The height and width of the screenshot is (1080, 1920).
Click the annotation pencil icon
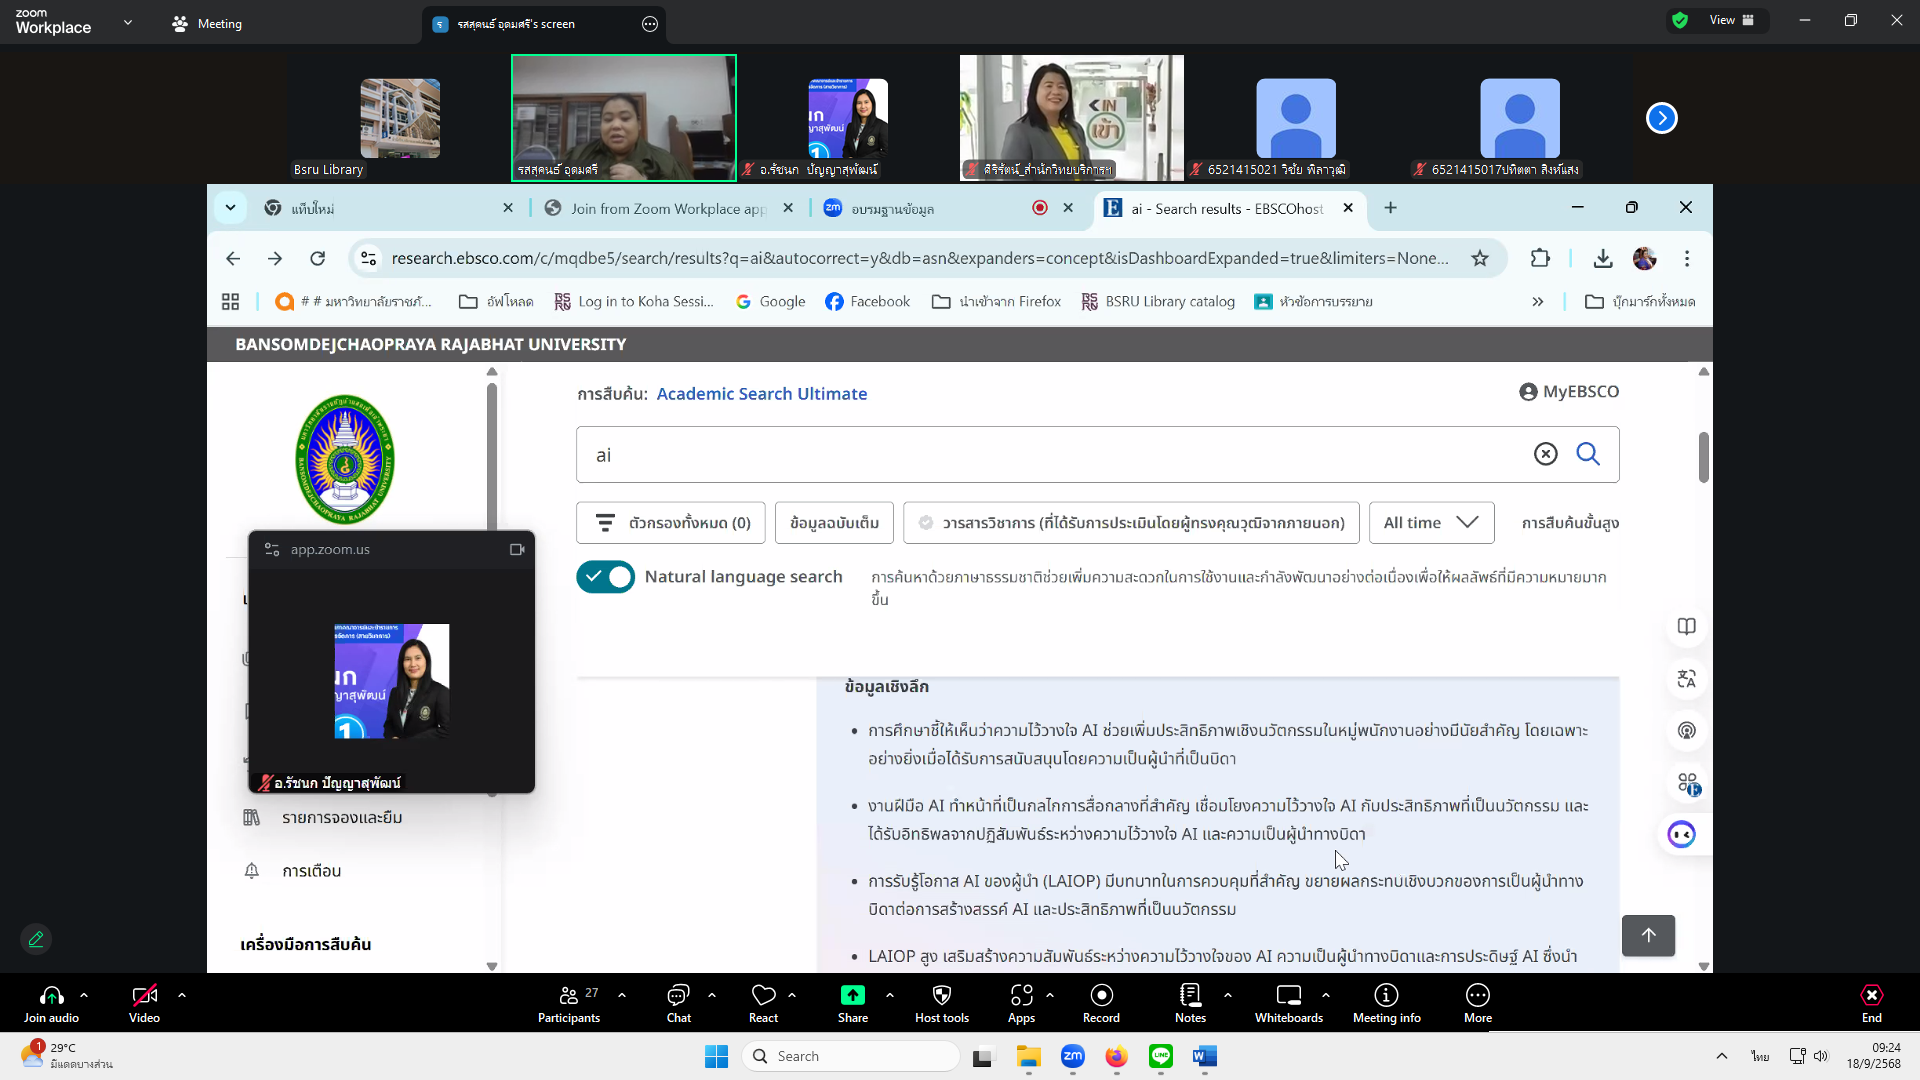point(36,939)
